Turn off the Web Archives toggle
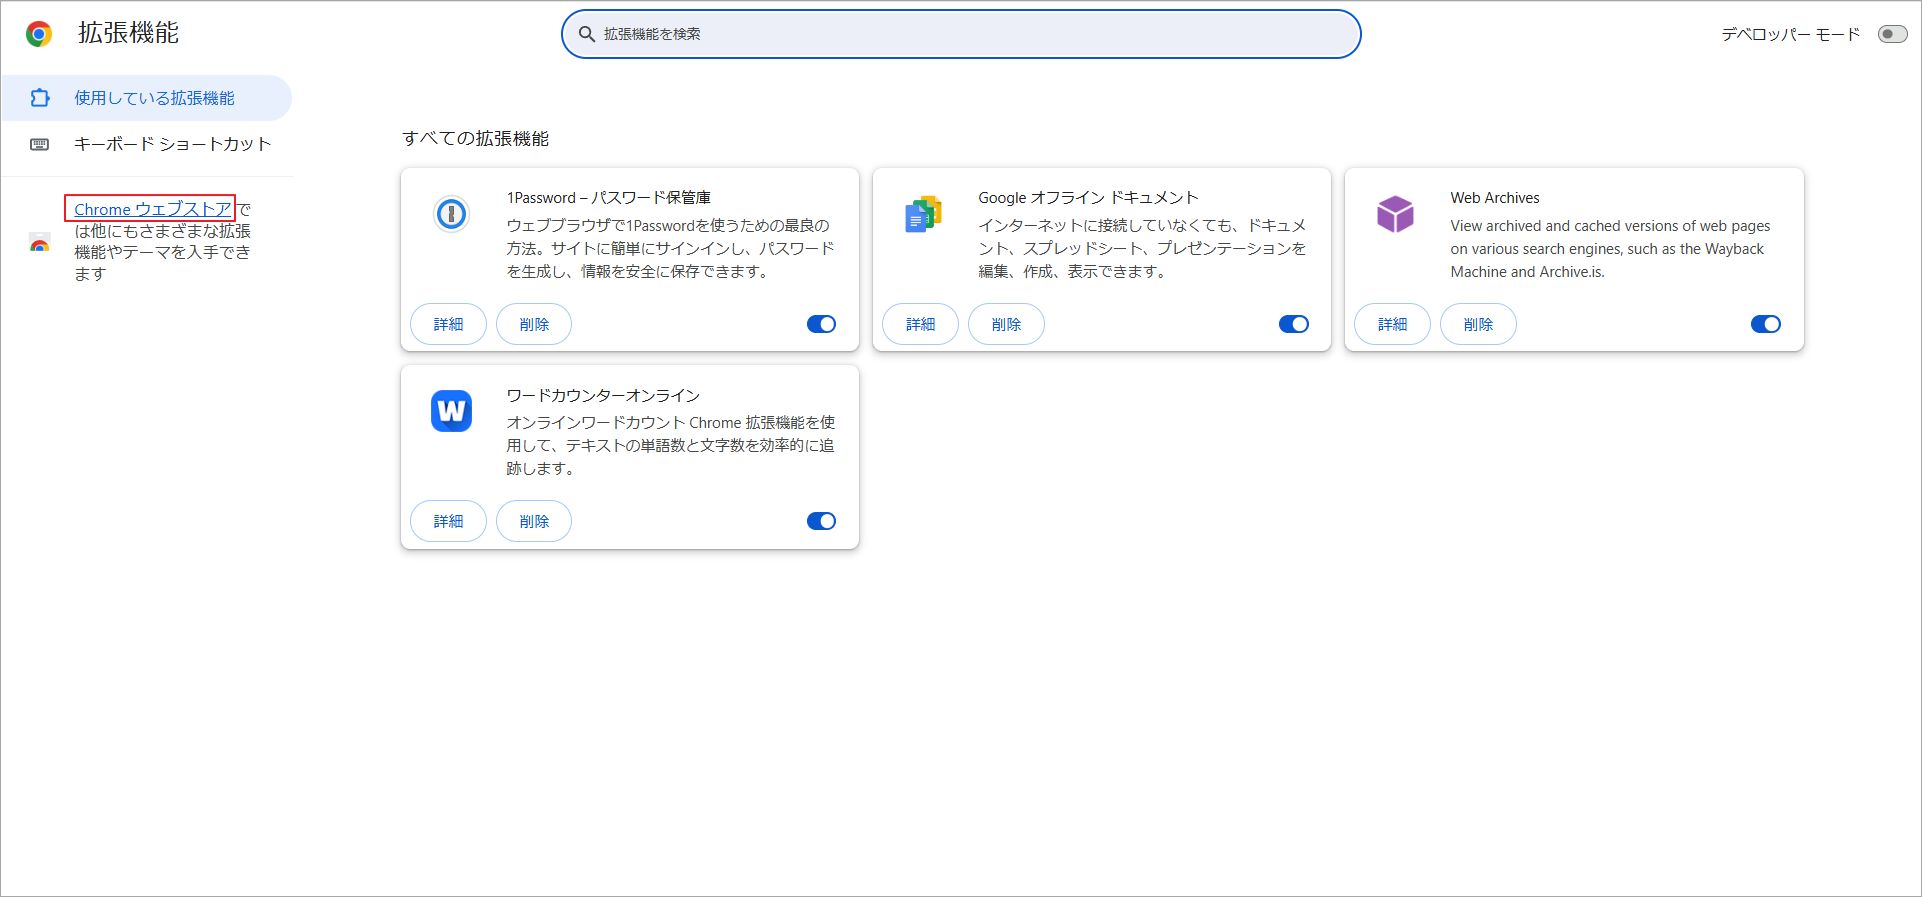Viewport: 1922px width, 897px height. [x=1765, y=324]
